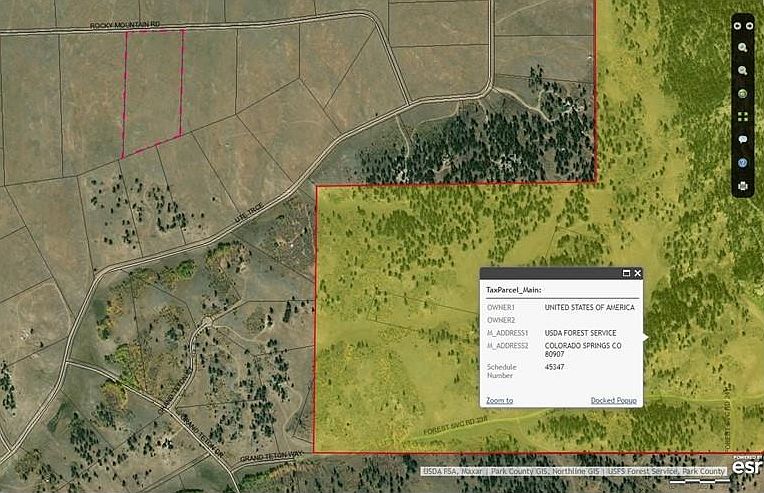Click the globe default extent icon
764x493 pixels.
click(x=743, y=94)
